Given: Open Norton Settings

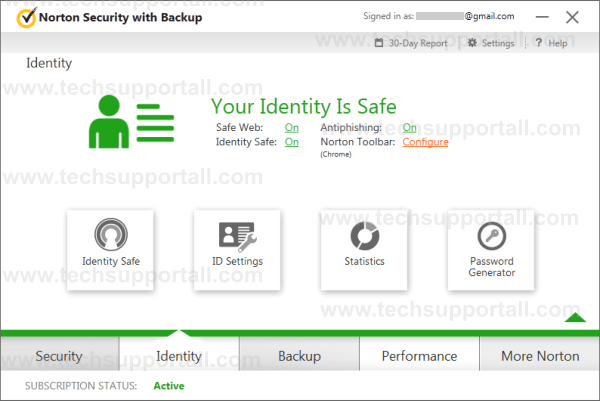Looking at the screenshot, I should 491,43.
